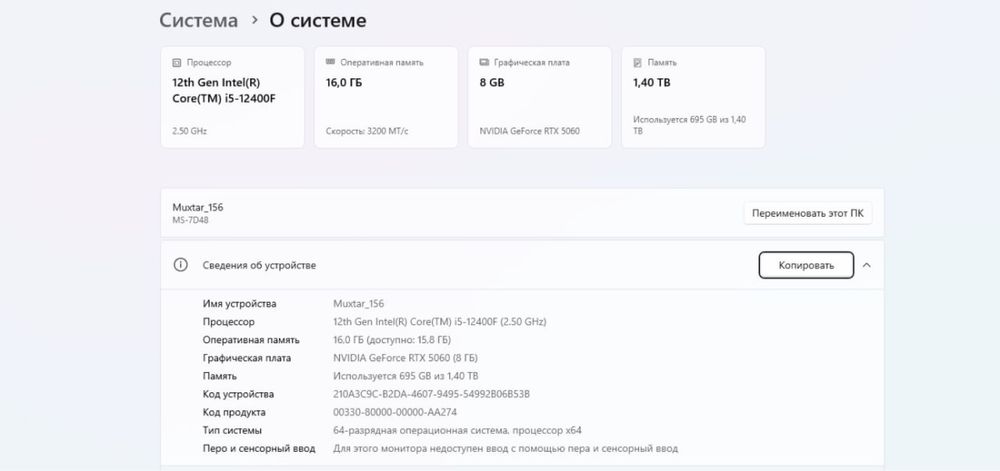Click NVIDIA GeForce RTX 5060 in graphics card tile
This screenshot has height=471, width=1000.
tap(529, 131)
